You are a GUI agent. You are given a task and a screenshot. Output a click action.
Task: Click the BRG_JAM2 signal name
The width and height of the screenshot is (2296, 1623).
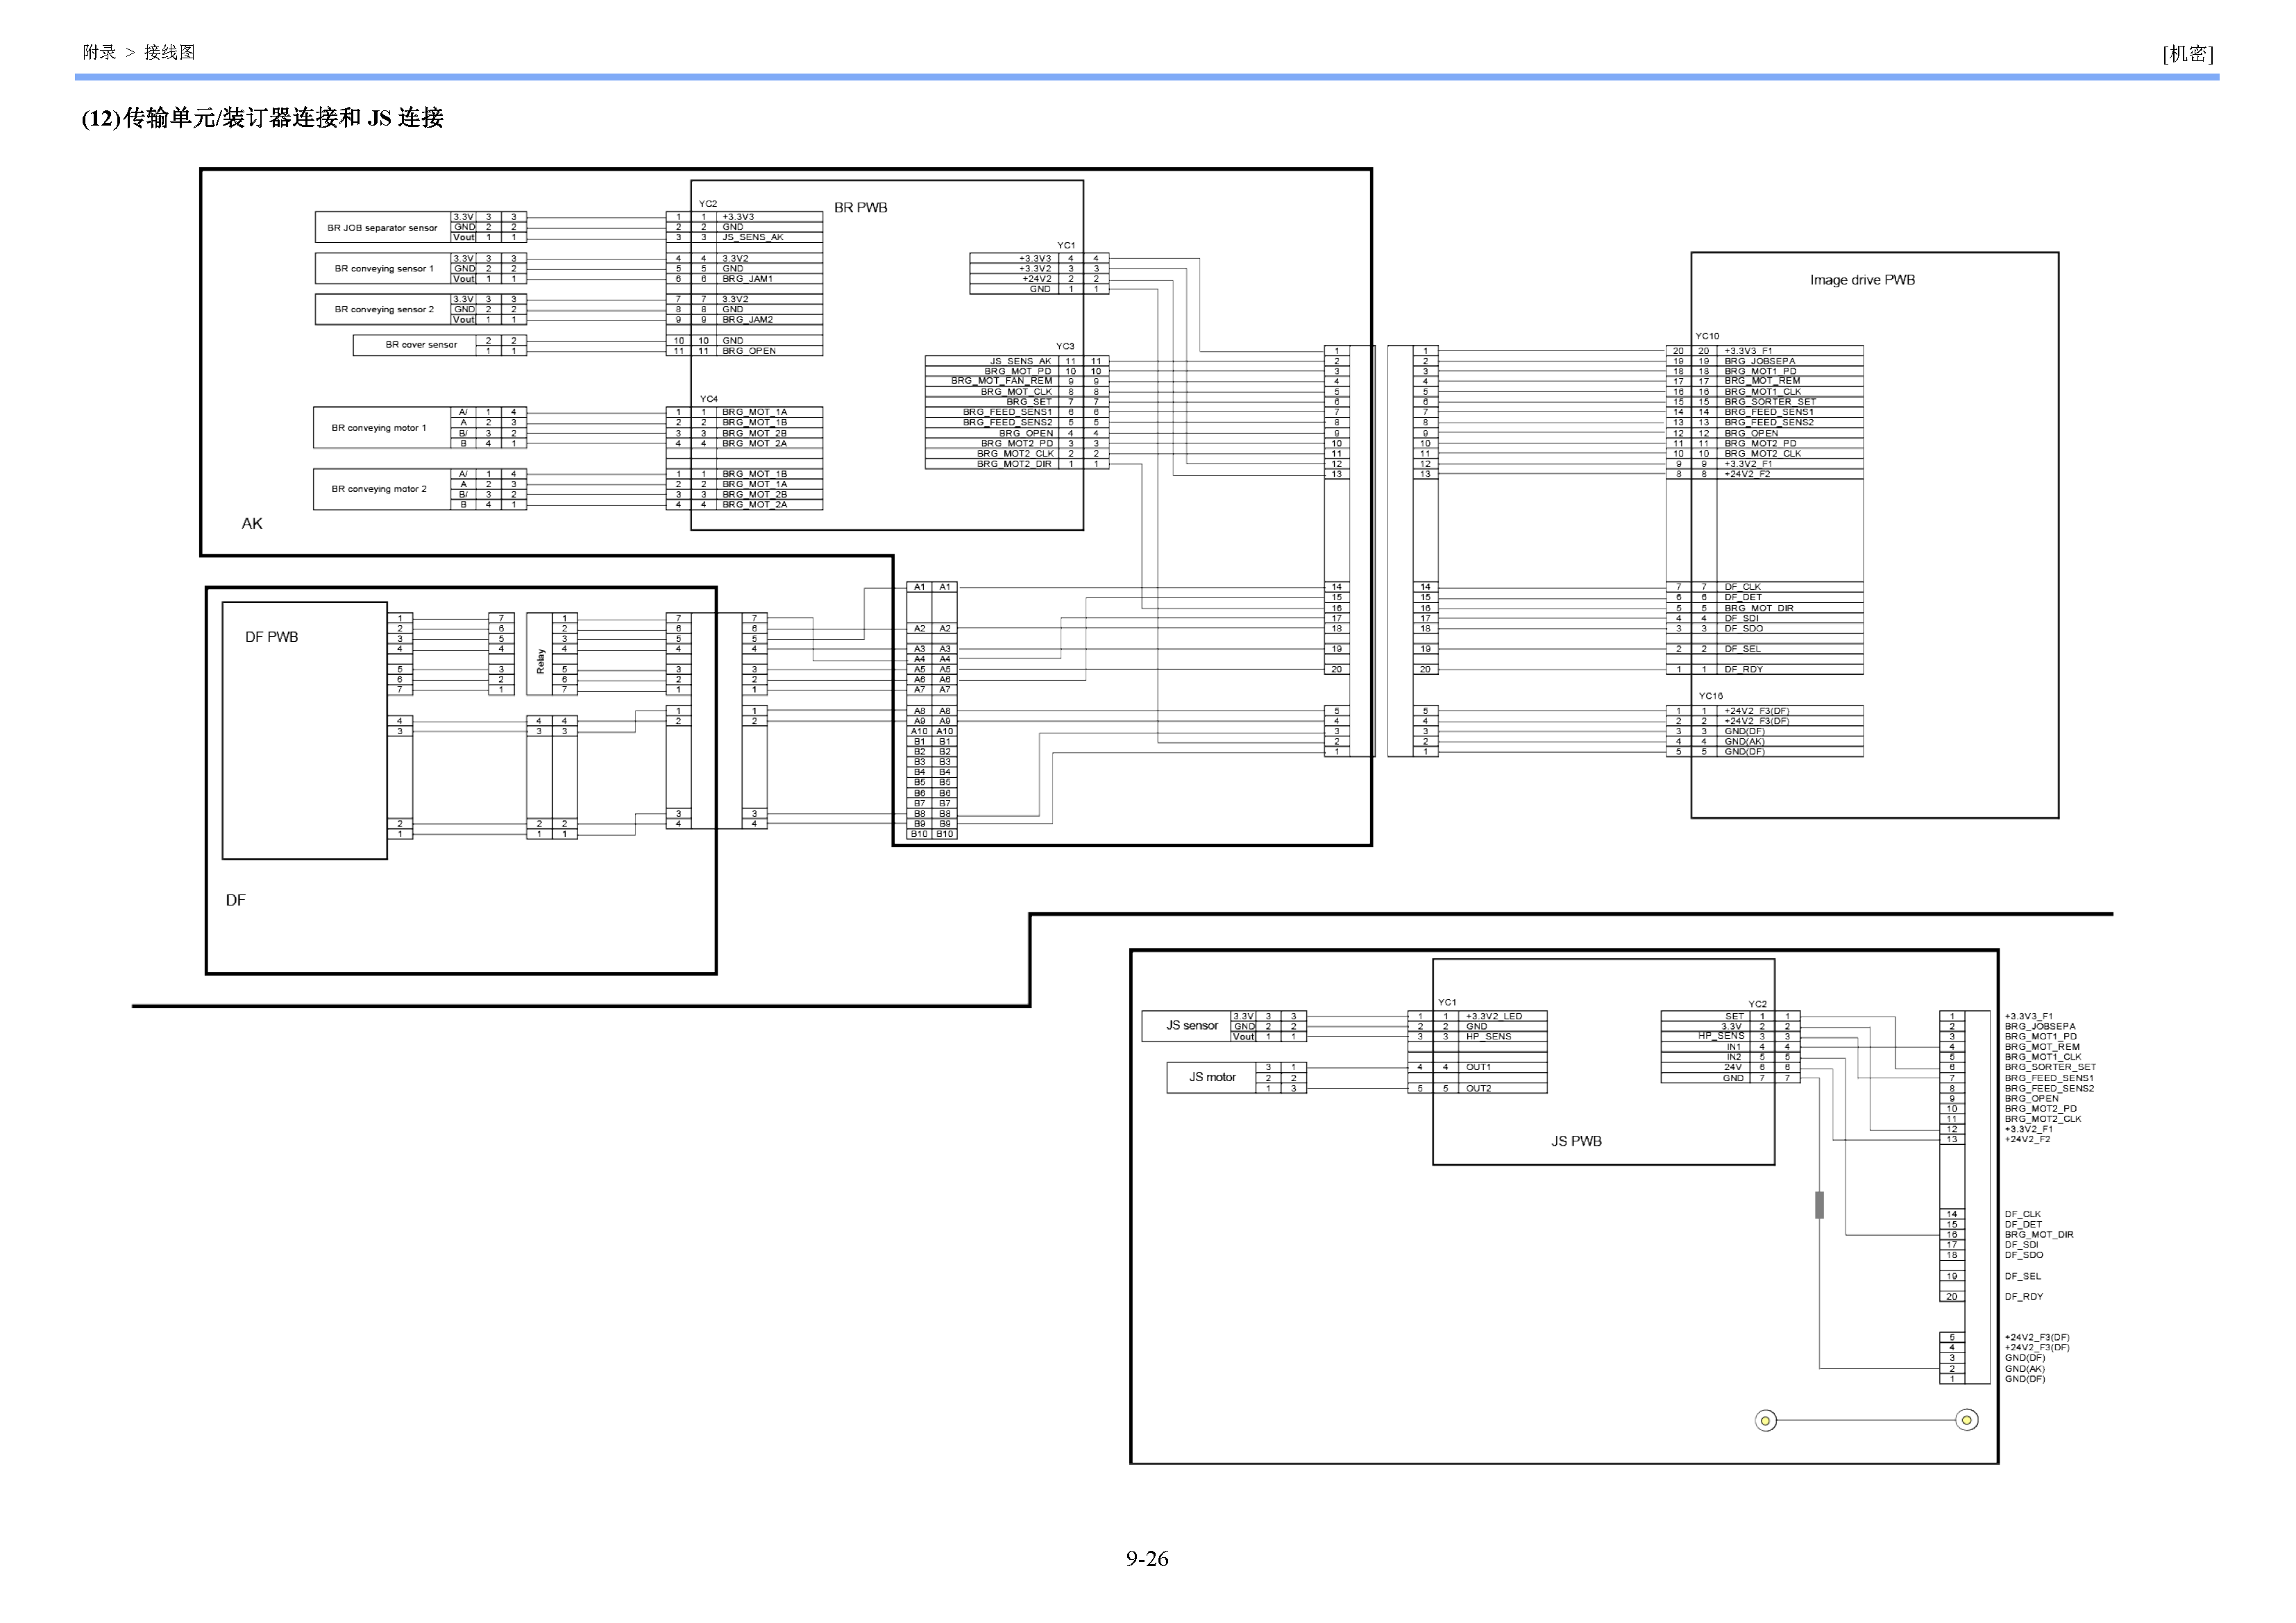tap(747, 320)
